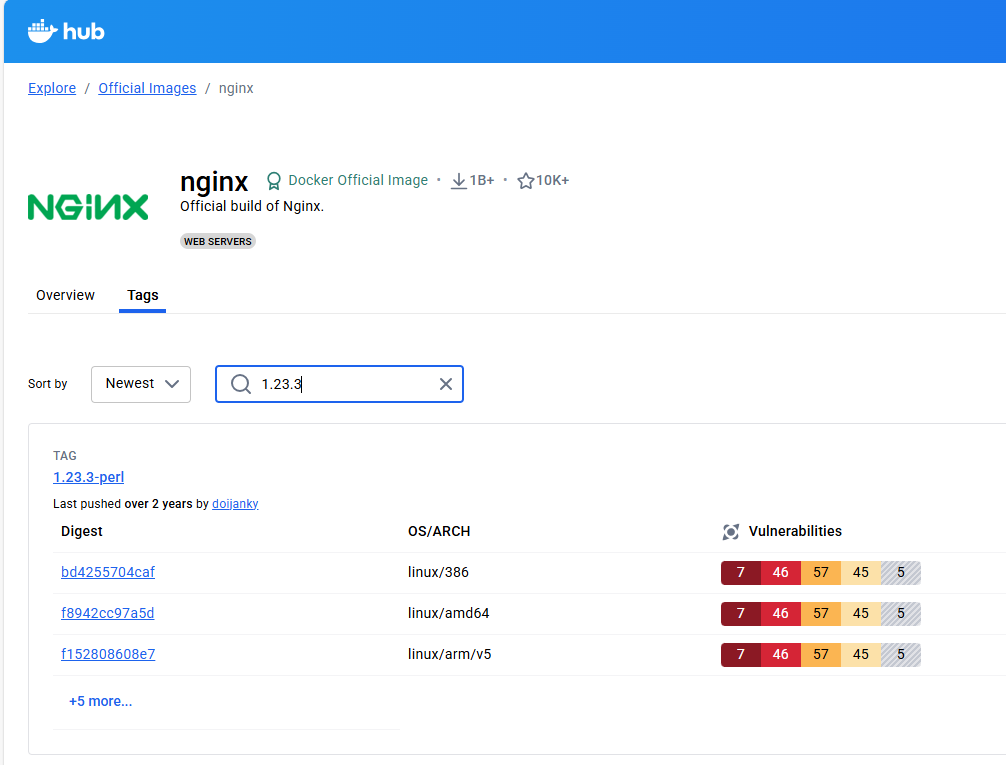Image resolution: width=1006 pixels, height=765 pixels.
Task: Click the high count 46 for linux/386
Action: coord(781,572)
